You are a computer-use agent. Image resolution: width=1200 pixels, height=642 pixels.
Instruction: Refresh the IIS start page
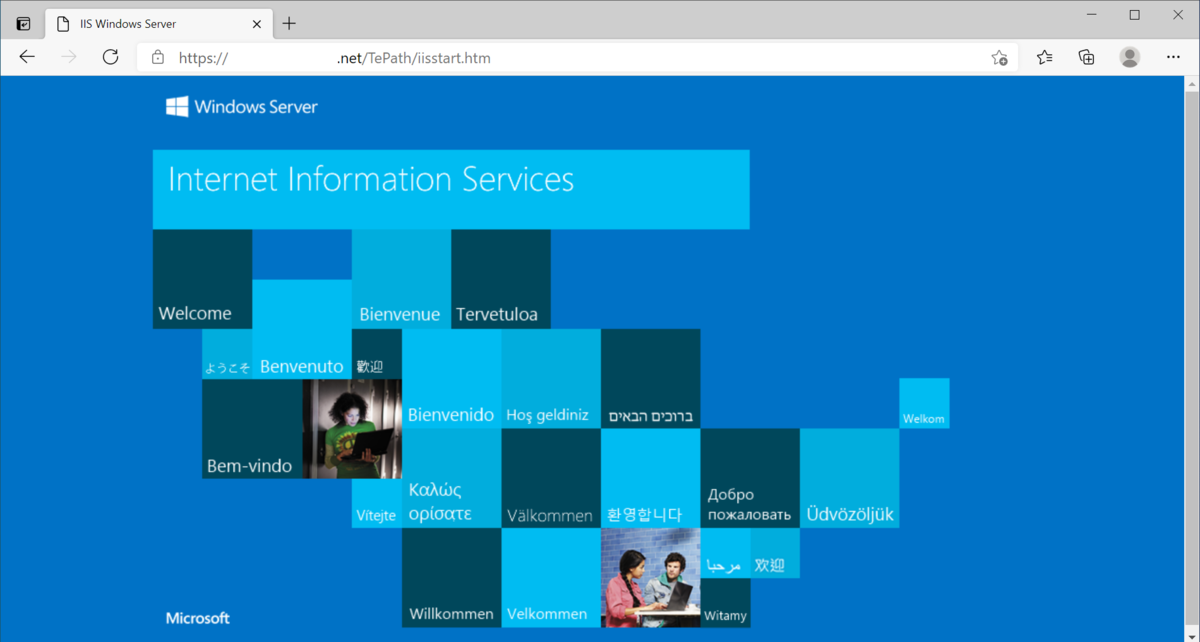111,57
